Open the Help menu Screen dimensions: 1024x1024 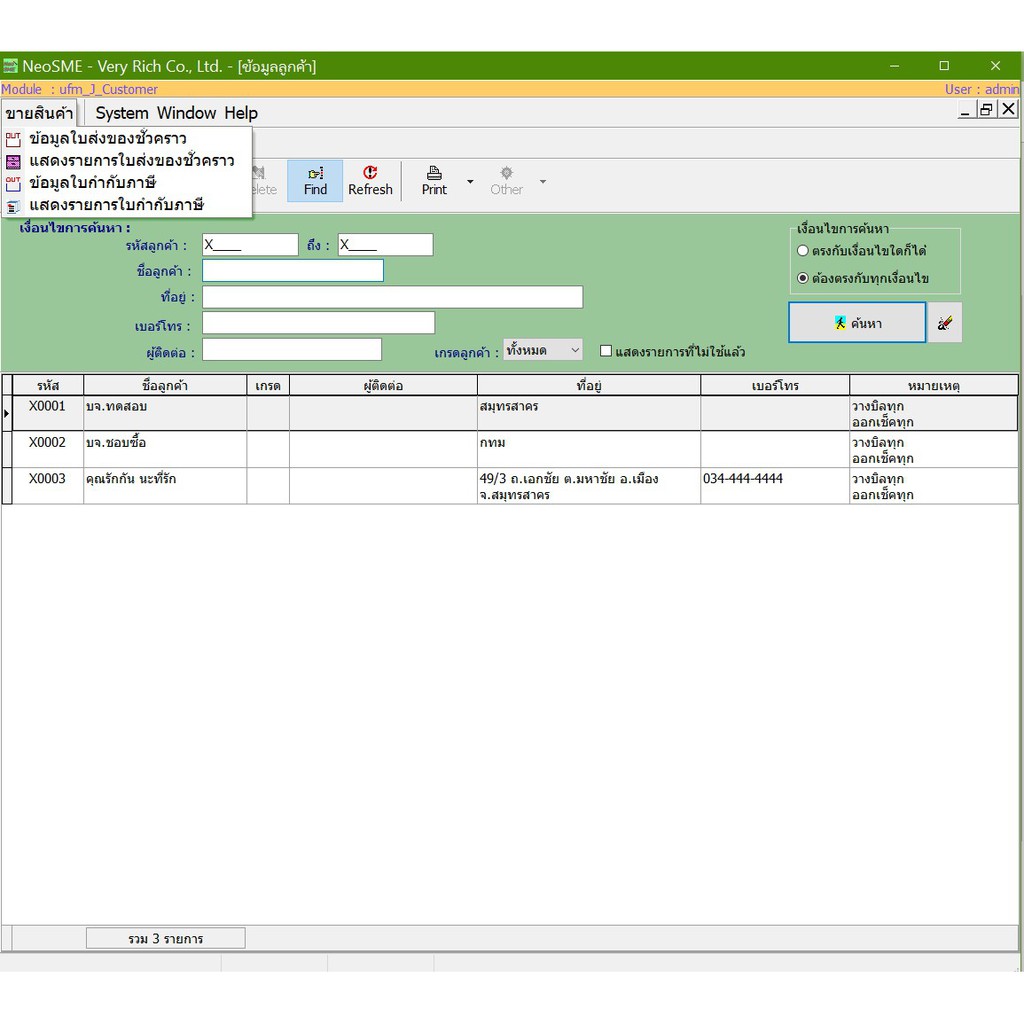point(241,113)
